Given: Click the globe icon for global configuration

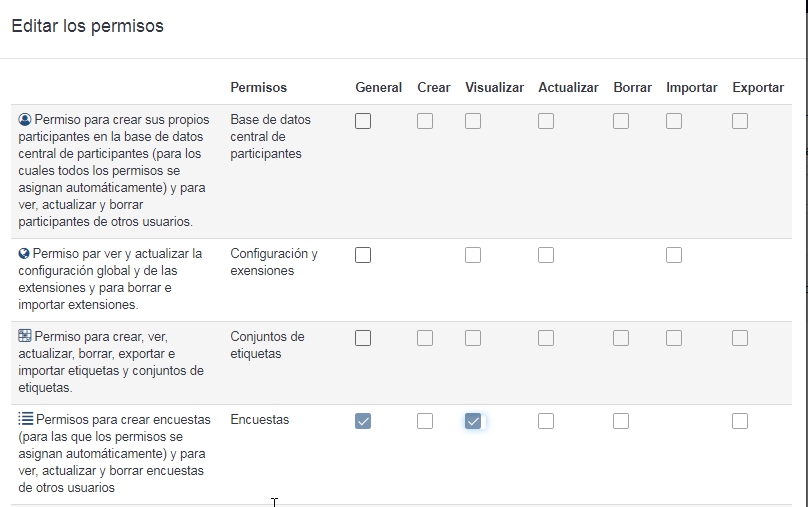Looking at the screenshot, I should click(x=25, y=254).
